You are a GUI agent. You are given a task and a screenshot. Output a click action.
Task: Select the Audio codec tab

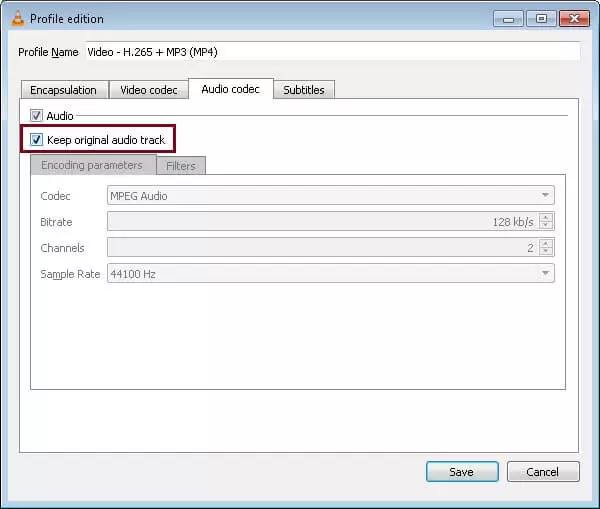click(x=231, y=89)
